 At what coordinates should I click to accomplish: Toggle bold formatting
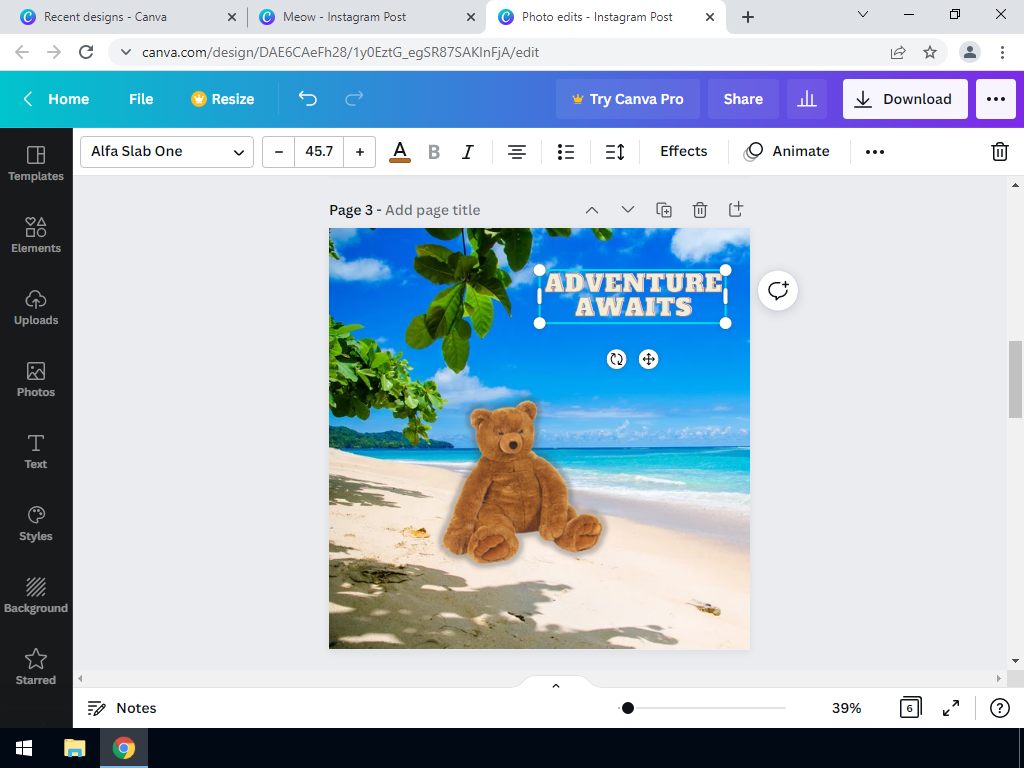[434, 152]
